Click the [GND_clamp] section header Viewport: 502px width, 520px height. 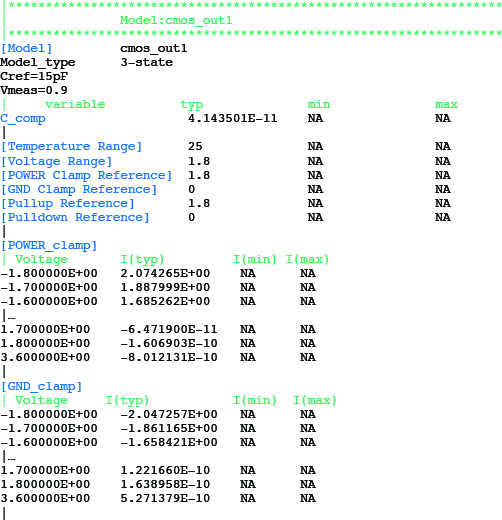click(x=41, y=387)
